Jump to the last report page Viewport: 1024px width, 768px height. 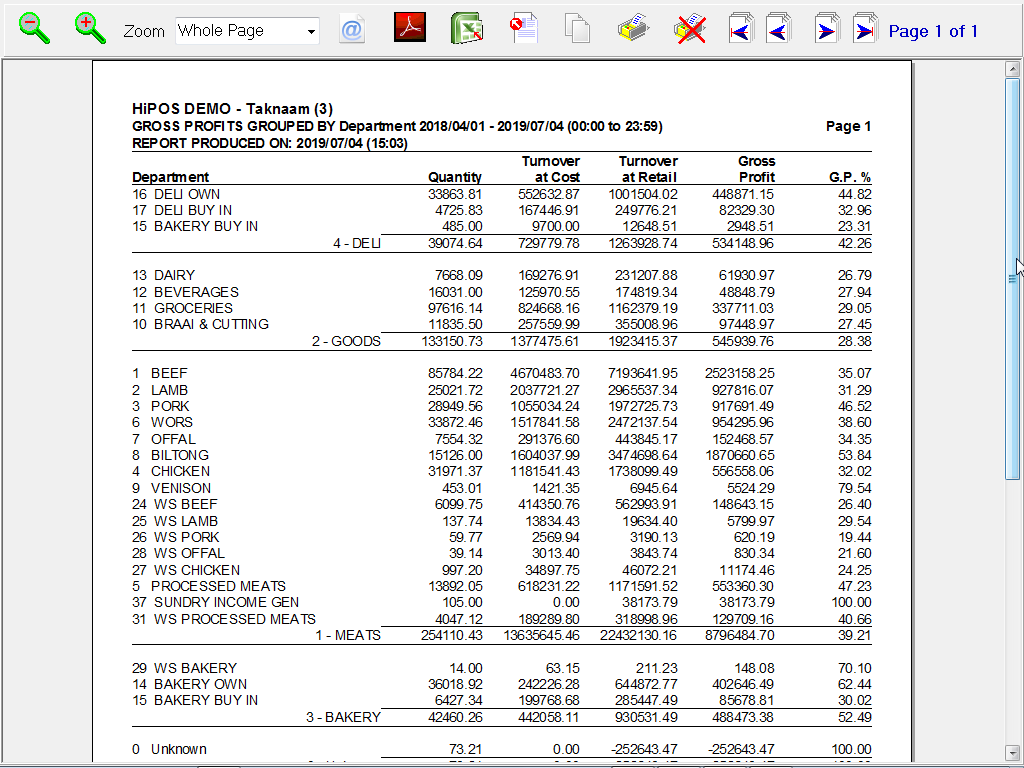coord(864,29)
